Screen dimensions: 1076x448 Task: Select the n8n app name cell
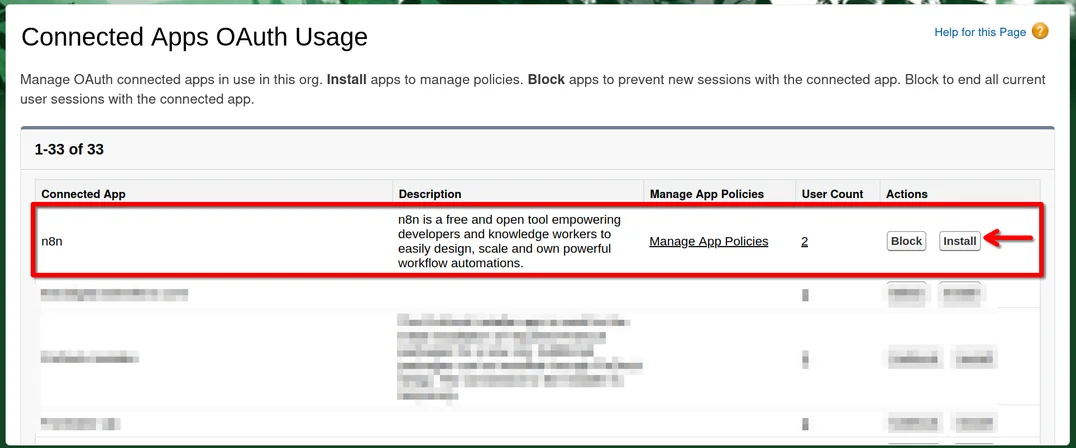coord(51,241)
